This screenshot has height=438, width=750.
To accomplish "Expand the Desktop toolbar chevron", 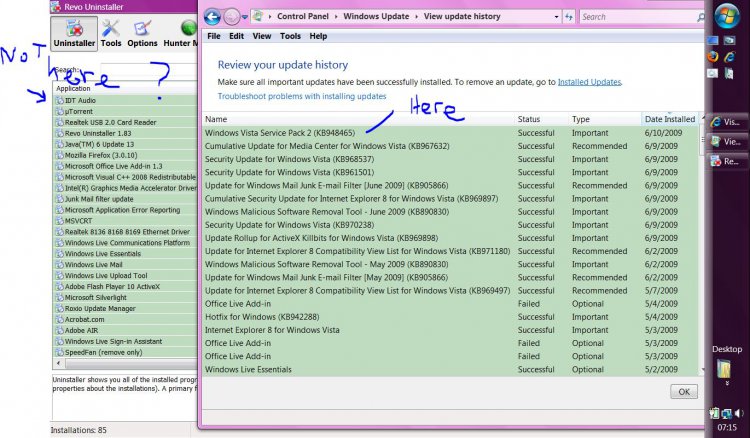I will point(727,383).
